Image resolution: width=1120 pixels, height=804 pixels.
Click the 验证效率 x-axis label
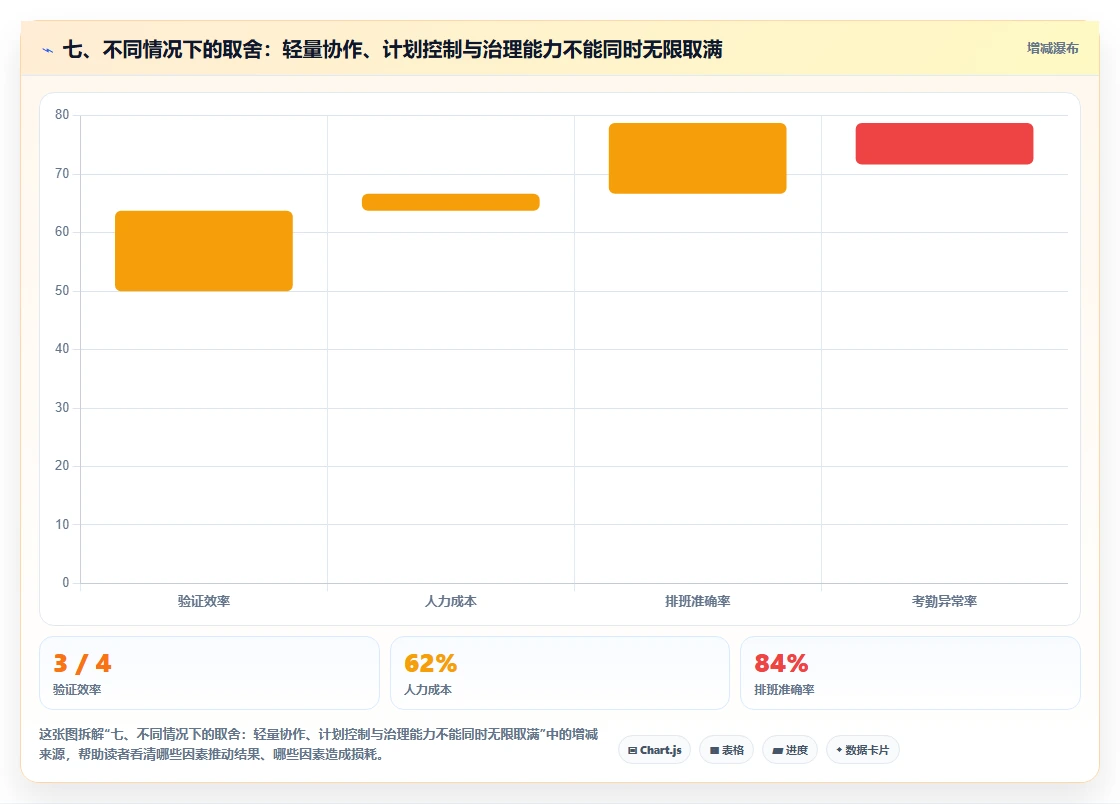(204, 601)
